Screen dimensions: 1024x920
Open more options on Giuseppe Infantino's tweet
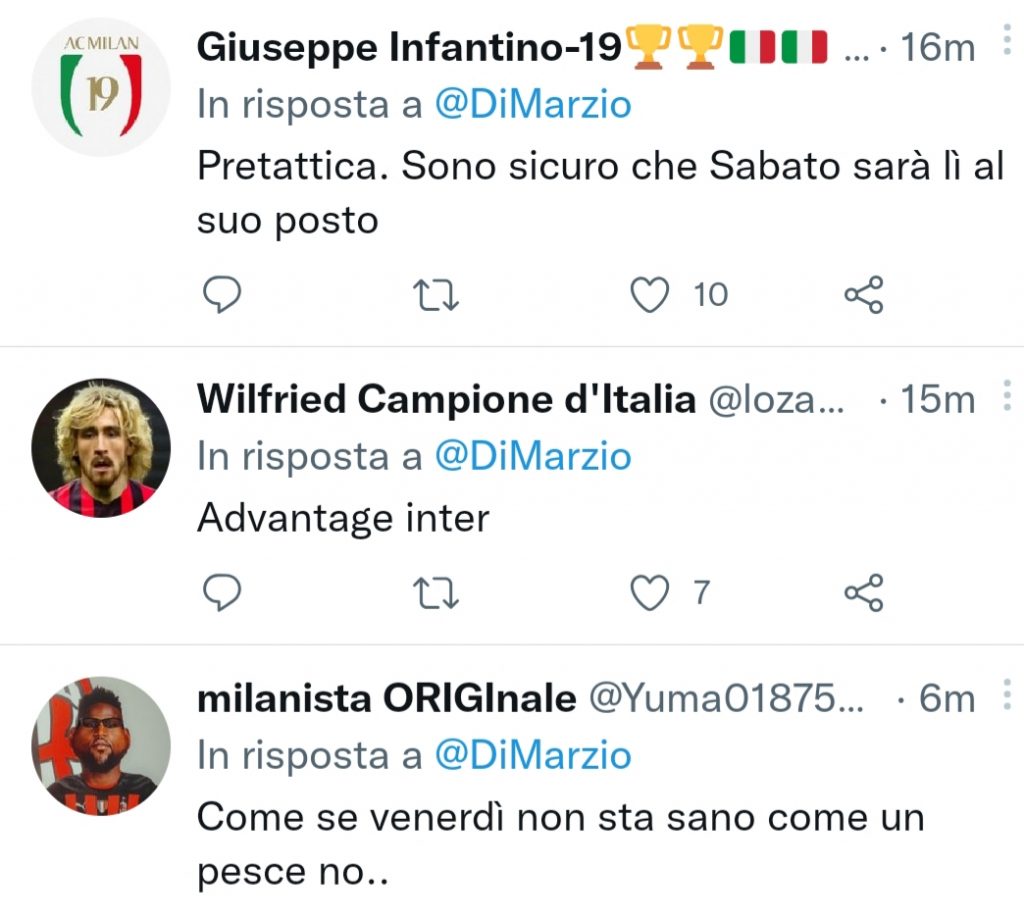pos(1005,44)
